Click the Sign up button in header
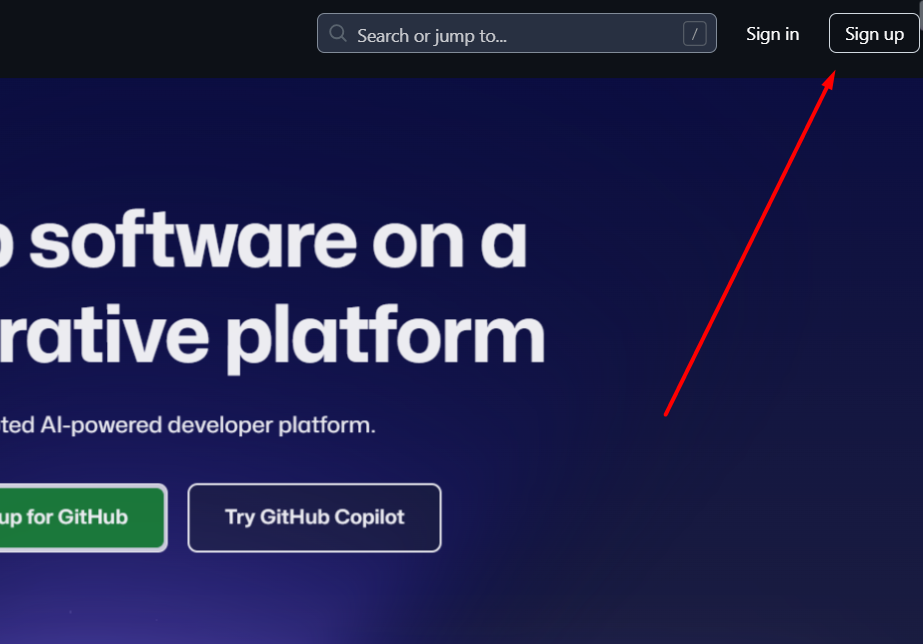The image size is (923, 644). point(874,34)
